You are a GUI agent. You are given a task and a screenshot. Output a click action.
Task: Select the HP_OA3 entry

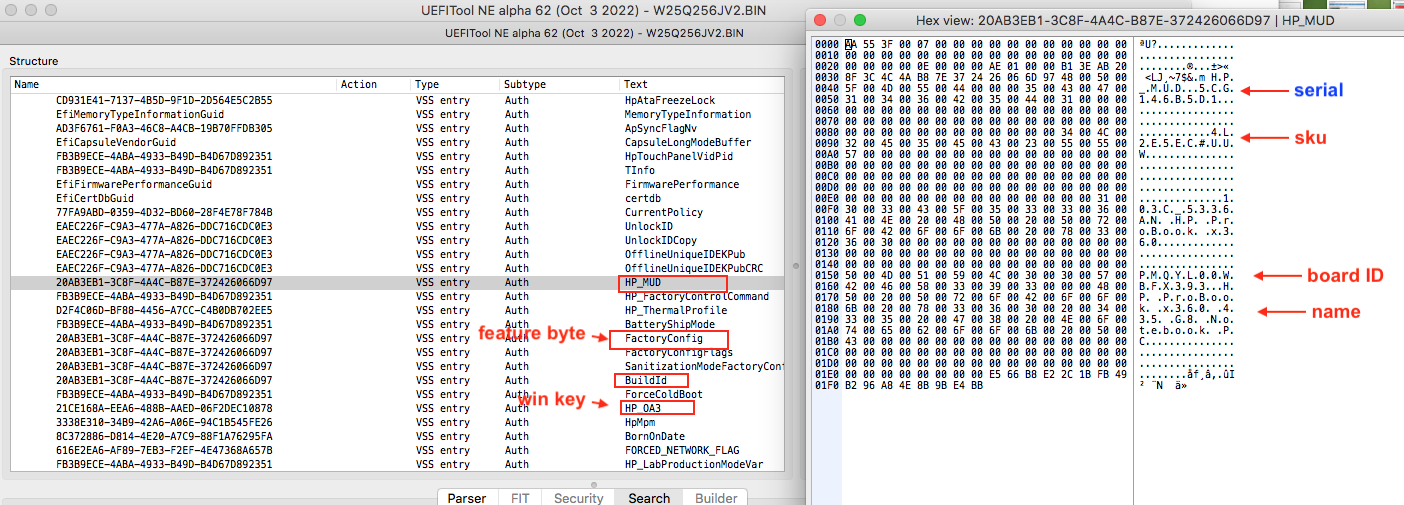[397, 408]
